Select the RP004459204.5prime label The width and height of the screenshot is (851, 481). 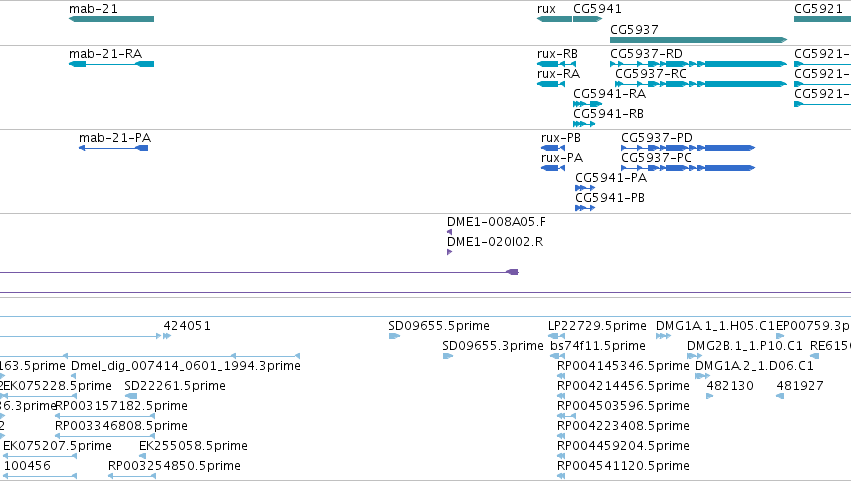(623, 446)
